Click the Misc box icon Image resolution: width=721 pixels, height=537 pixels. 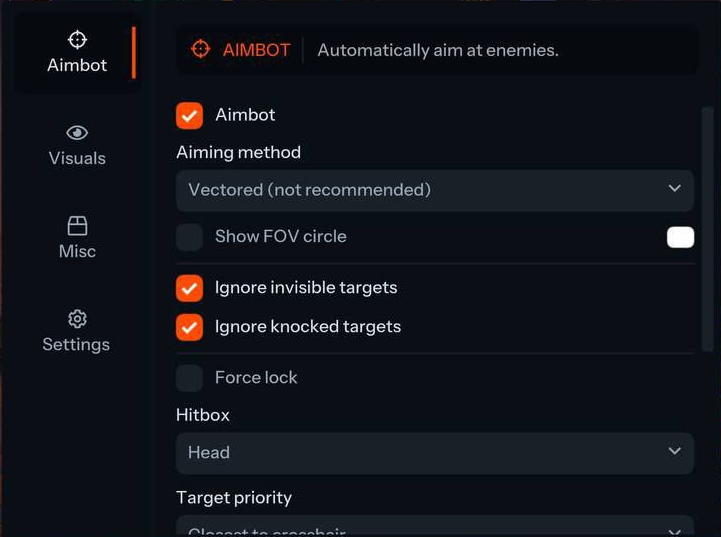(x=77, y=226)
